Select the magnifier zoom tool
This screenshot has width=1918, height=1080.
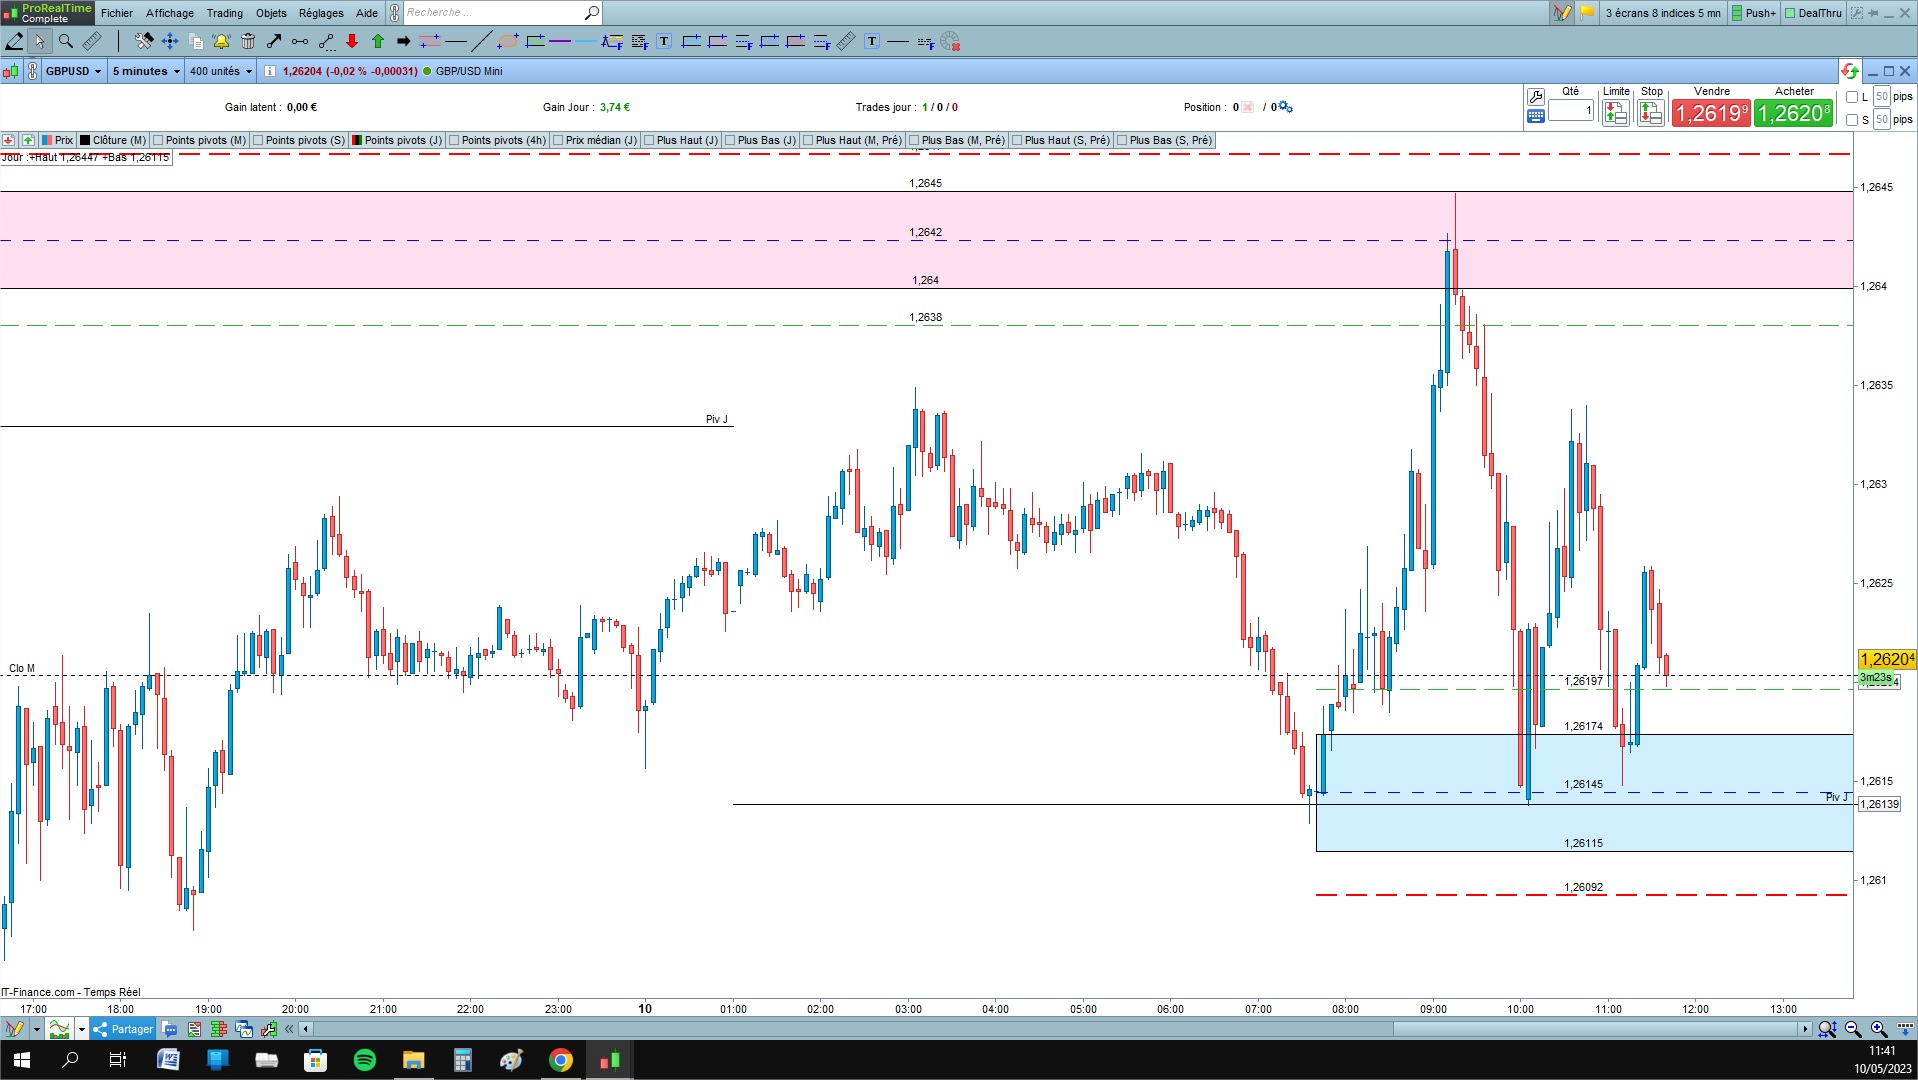[x=66, y=41]
